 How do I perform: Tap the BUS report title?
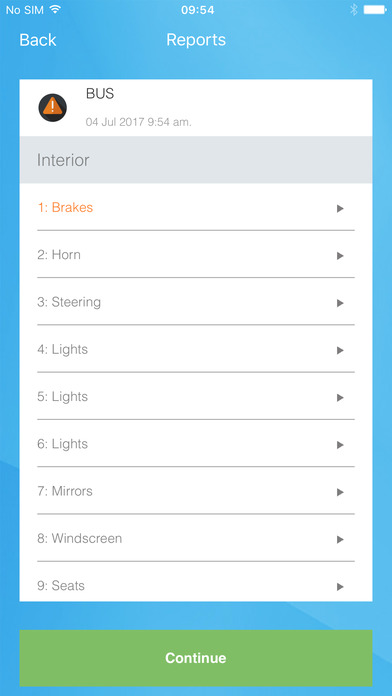tap(100, 94)
